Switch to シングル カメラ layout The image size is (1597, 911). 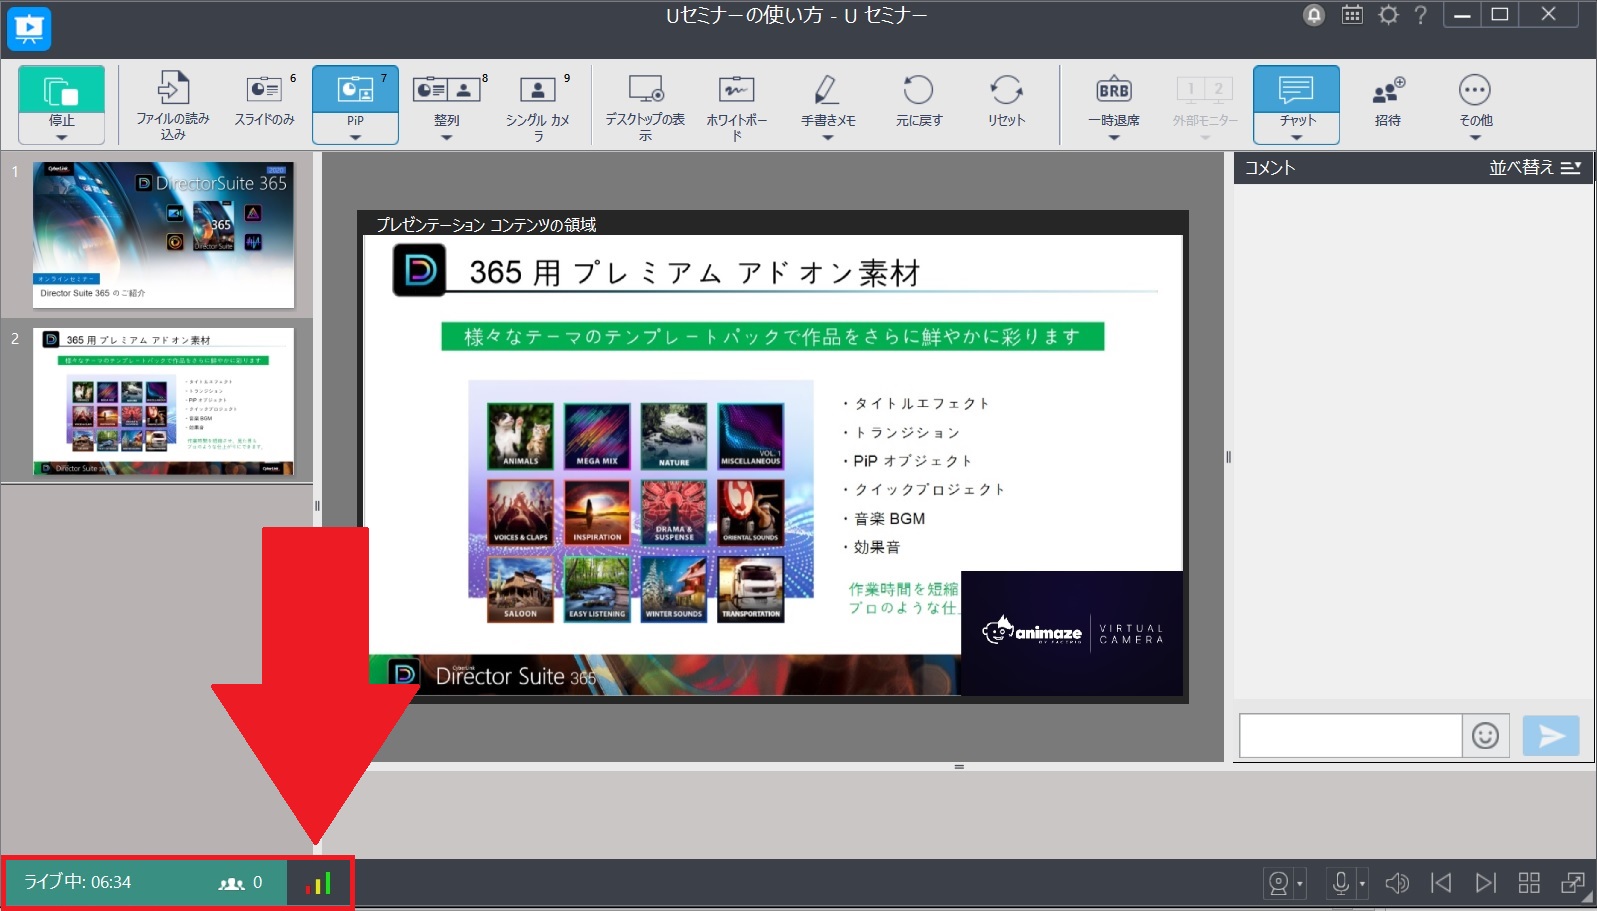538,105
